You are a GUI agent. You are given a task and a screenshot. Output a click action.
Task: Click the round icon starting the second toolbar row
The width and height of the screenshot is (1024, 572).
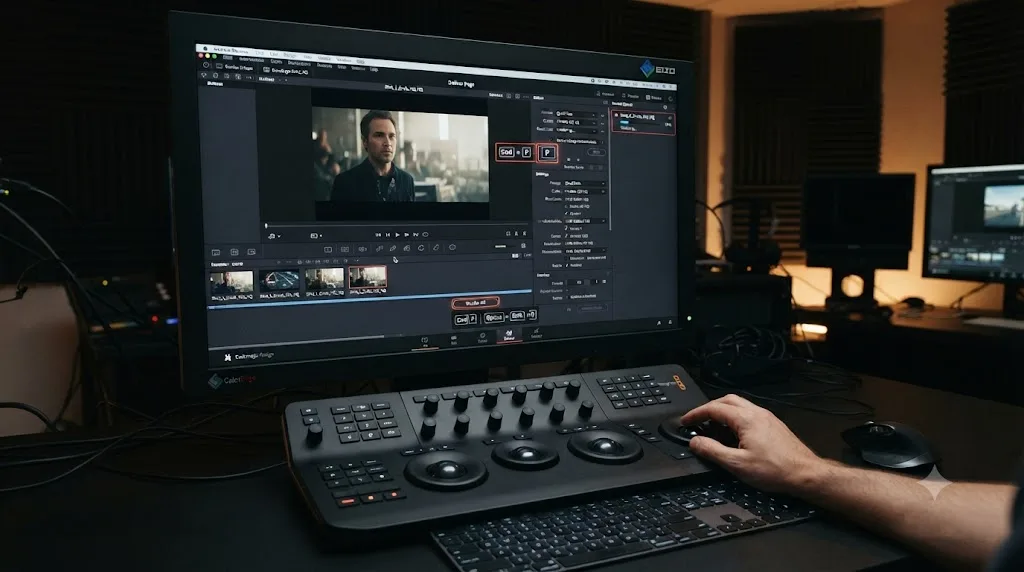pyautogui.click(x=206, y=65)
